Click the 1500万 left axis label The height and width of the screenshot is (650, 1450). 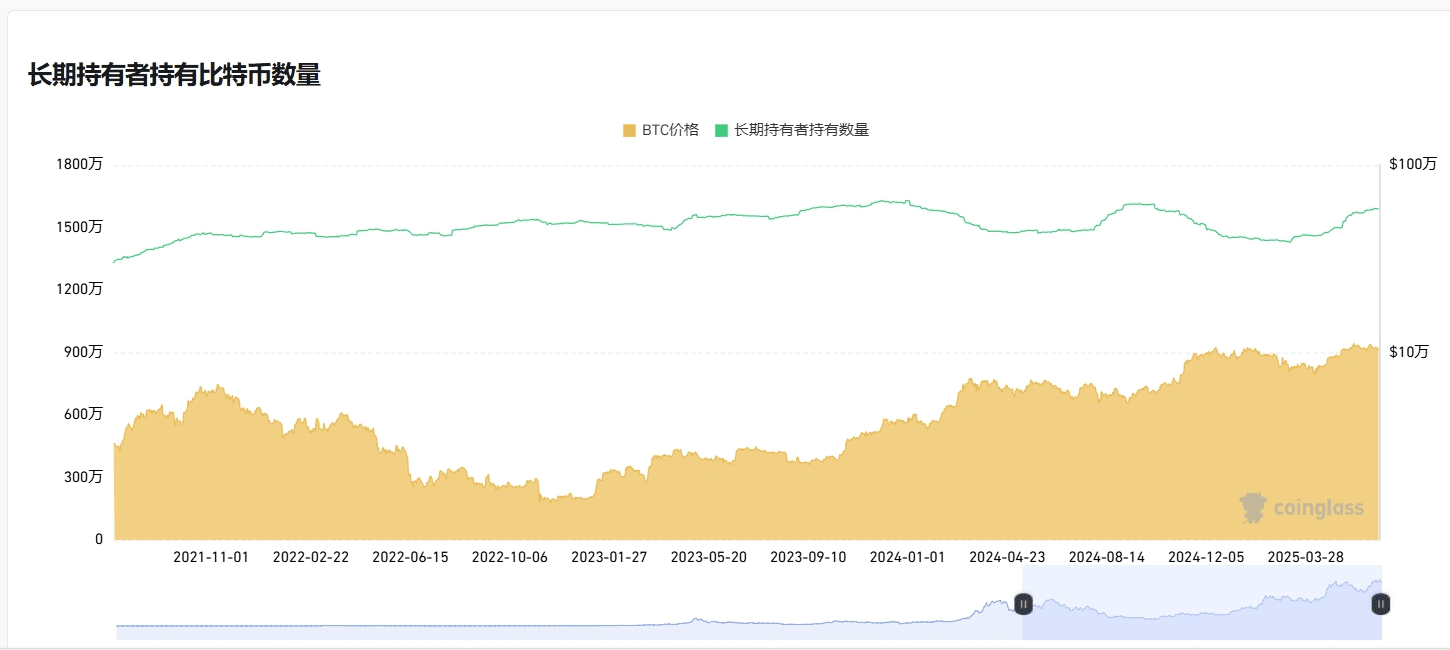(79, 227)
